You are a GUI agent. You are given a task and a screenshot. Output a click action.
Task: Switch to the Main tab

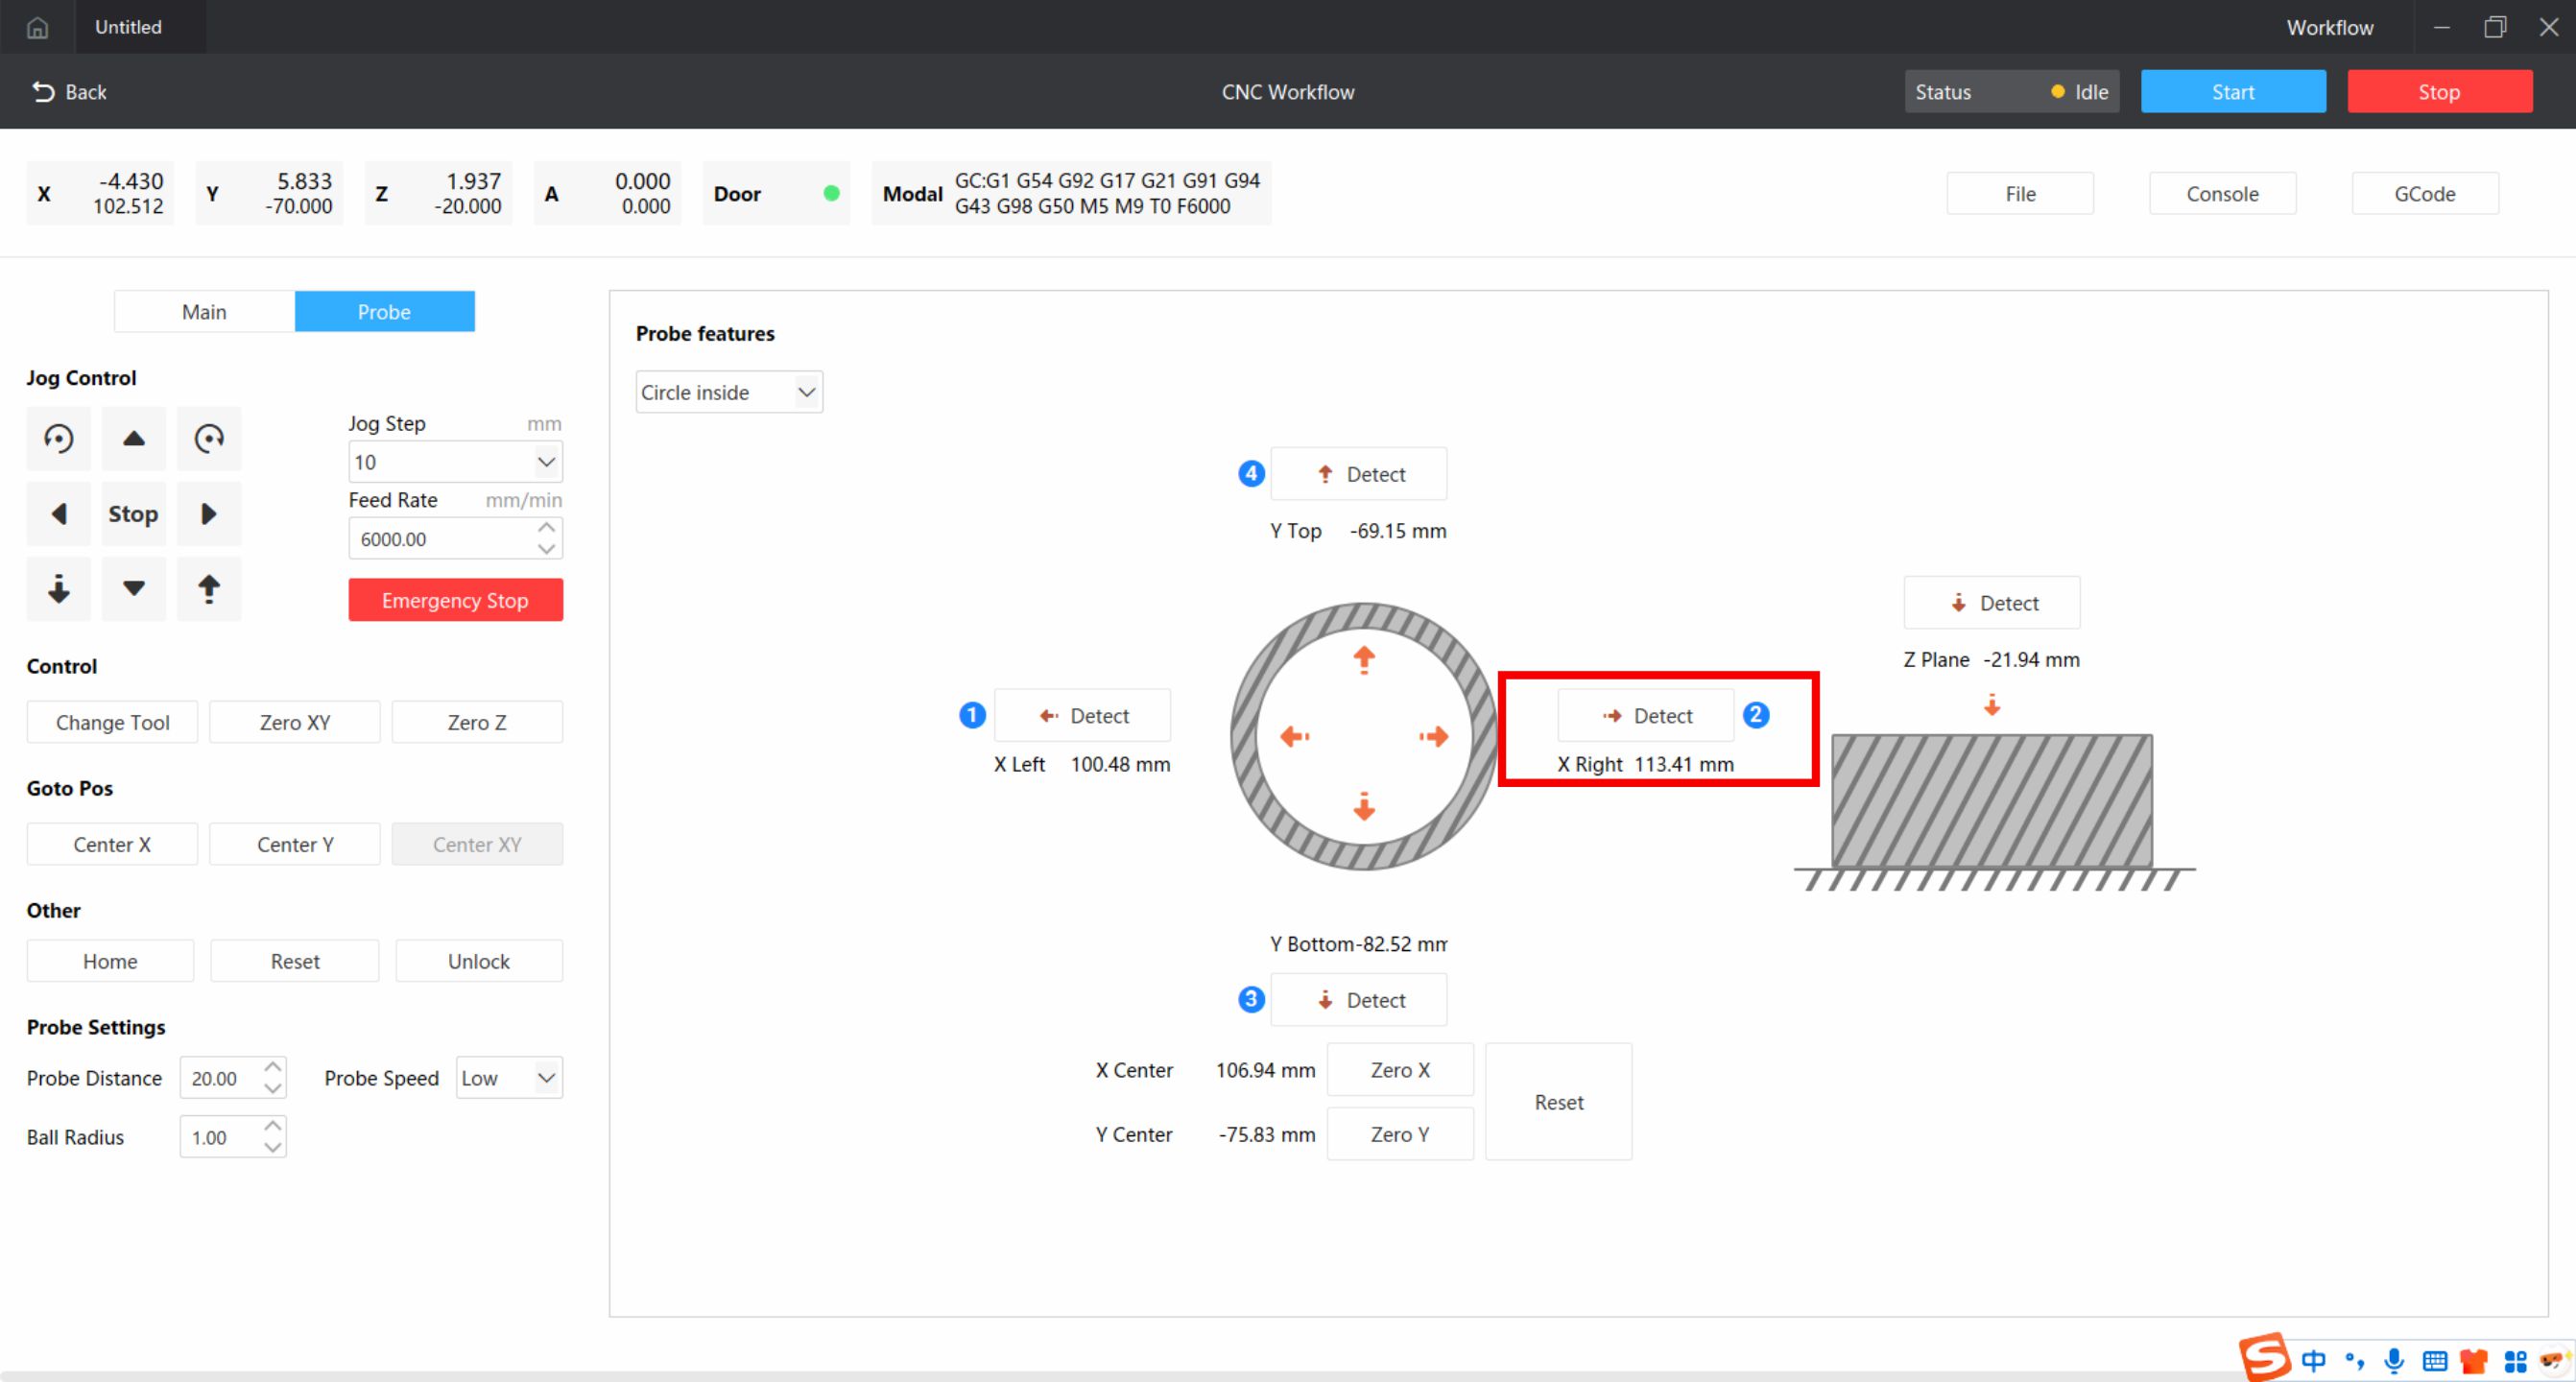[204, 311]
